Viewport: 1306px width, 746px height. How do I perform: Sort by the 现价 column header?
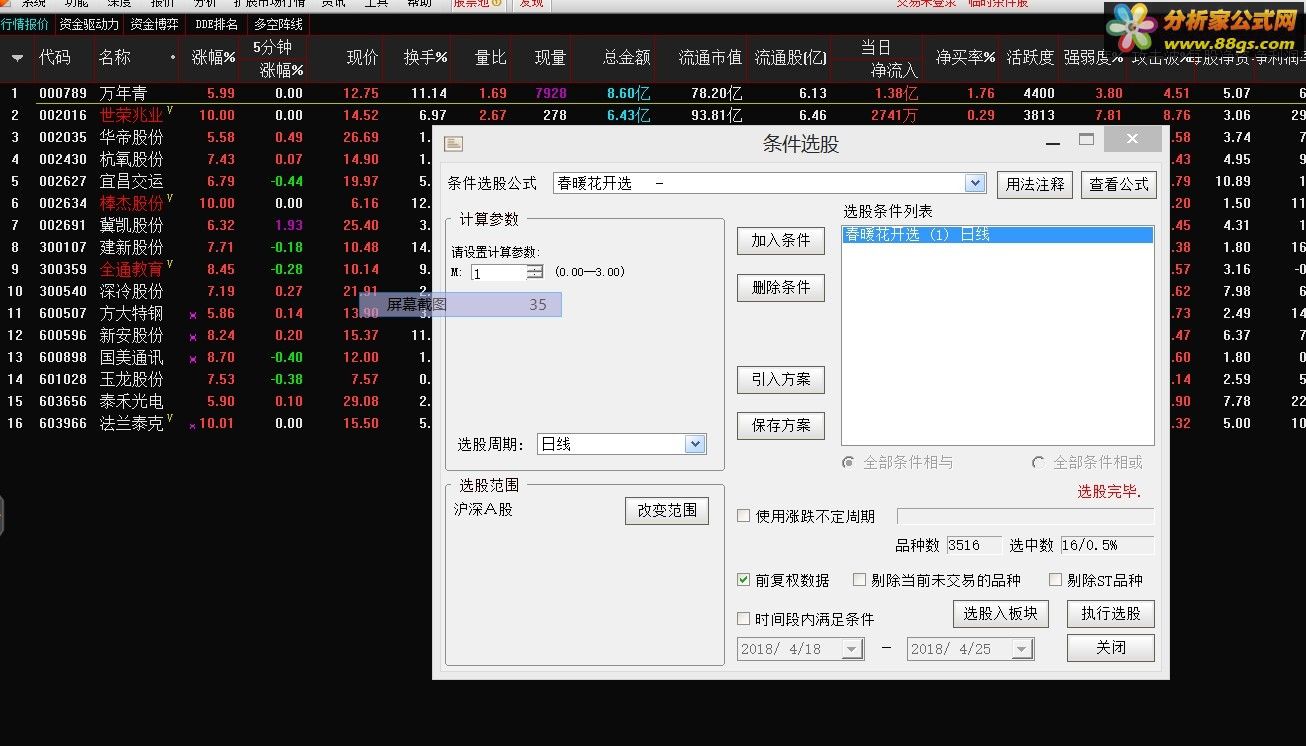click(x=362, y=58)
